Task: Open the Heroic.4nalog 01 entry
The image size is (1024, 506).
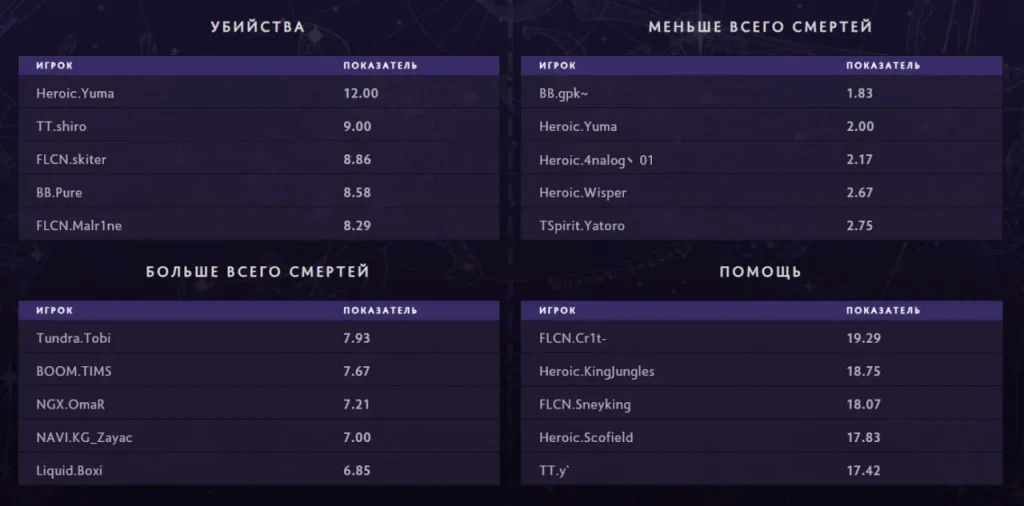Action: pyautogui.click(x=596, y=159)
